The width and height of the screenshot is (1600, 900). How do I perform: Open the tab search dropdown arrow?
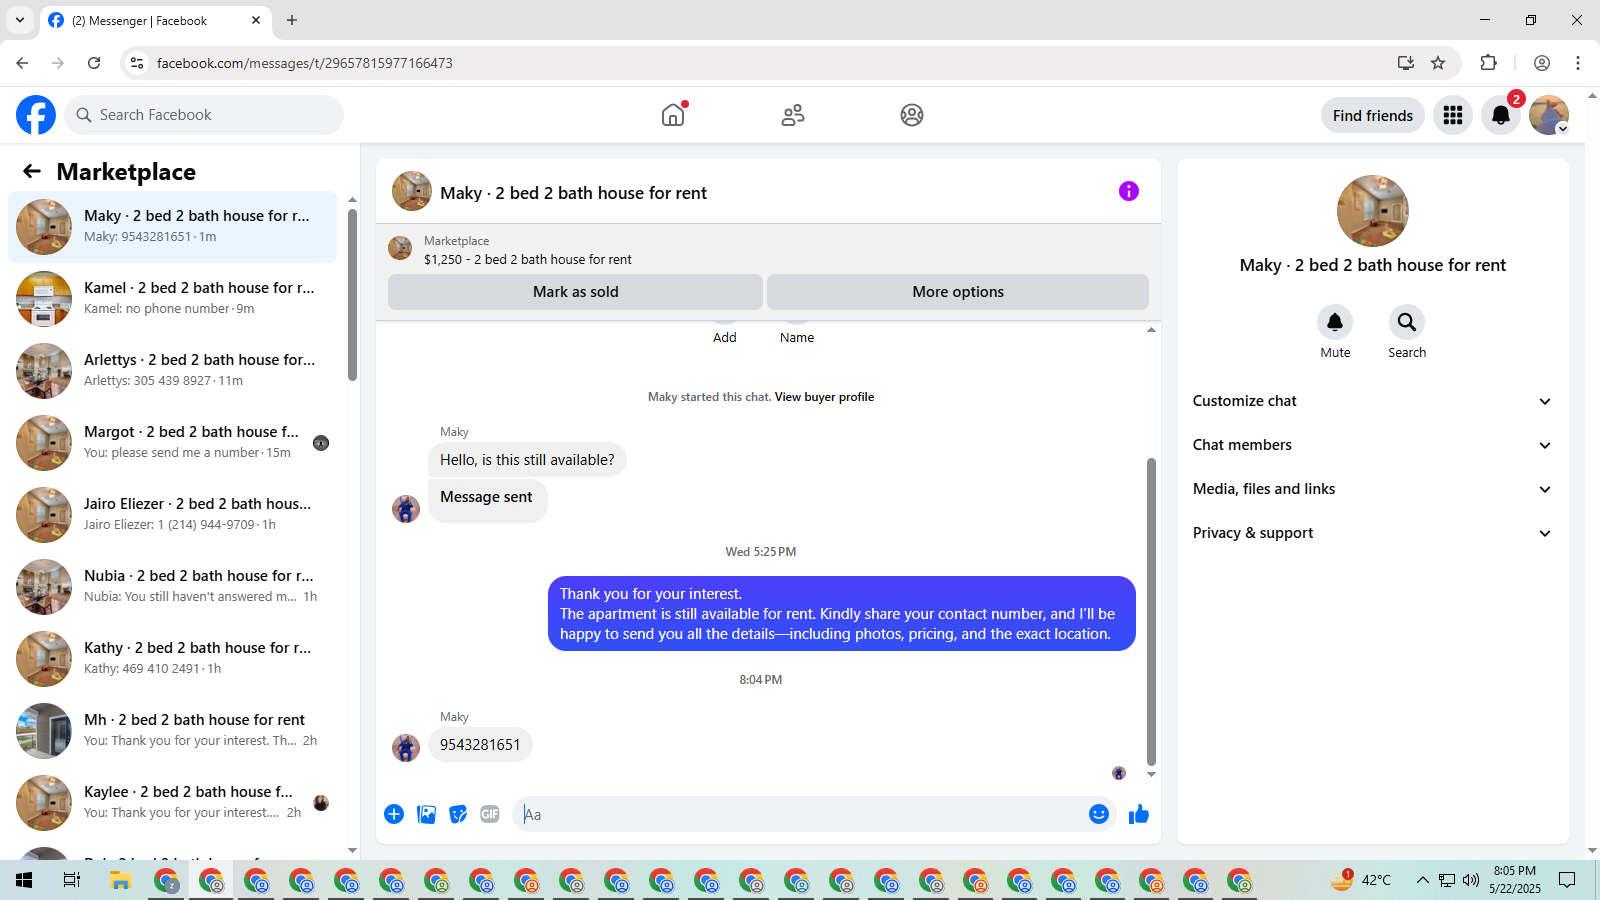[x=20, y=20]
